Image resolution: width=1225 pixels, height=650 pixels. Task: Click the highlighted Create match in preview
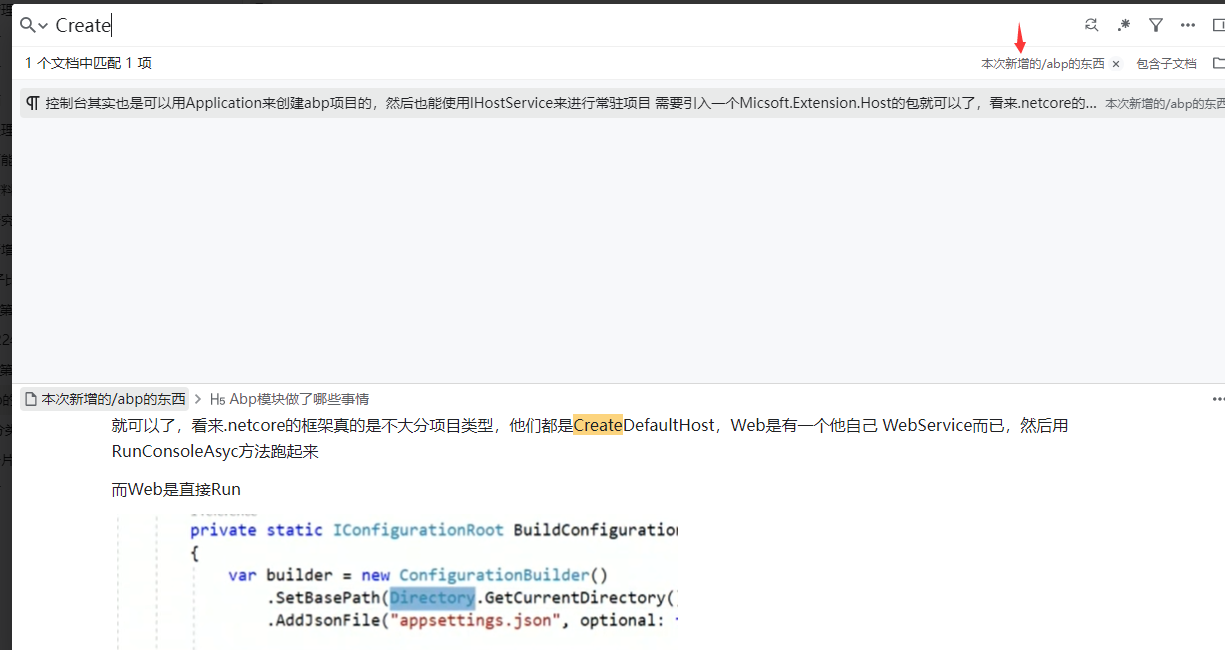coord(598,425)
